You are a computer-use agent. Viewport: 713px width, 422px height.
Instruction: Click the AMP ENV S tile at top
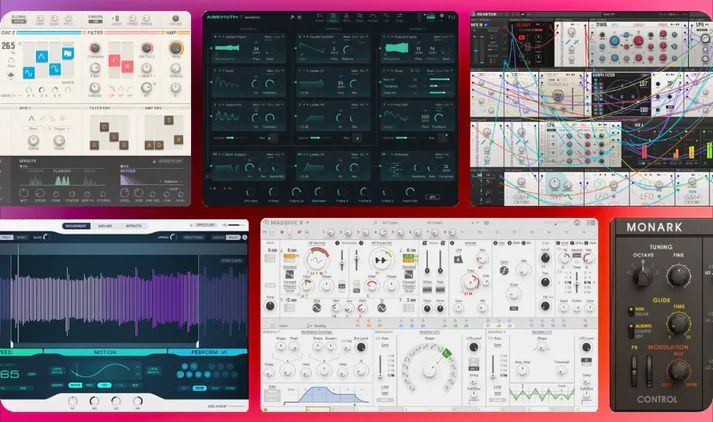[169, 120]
